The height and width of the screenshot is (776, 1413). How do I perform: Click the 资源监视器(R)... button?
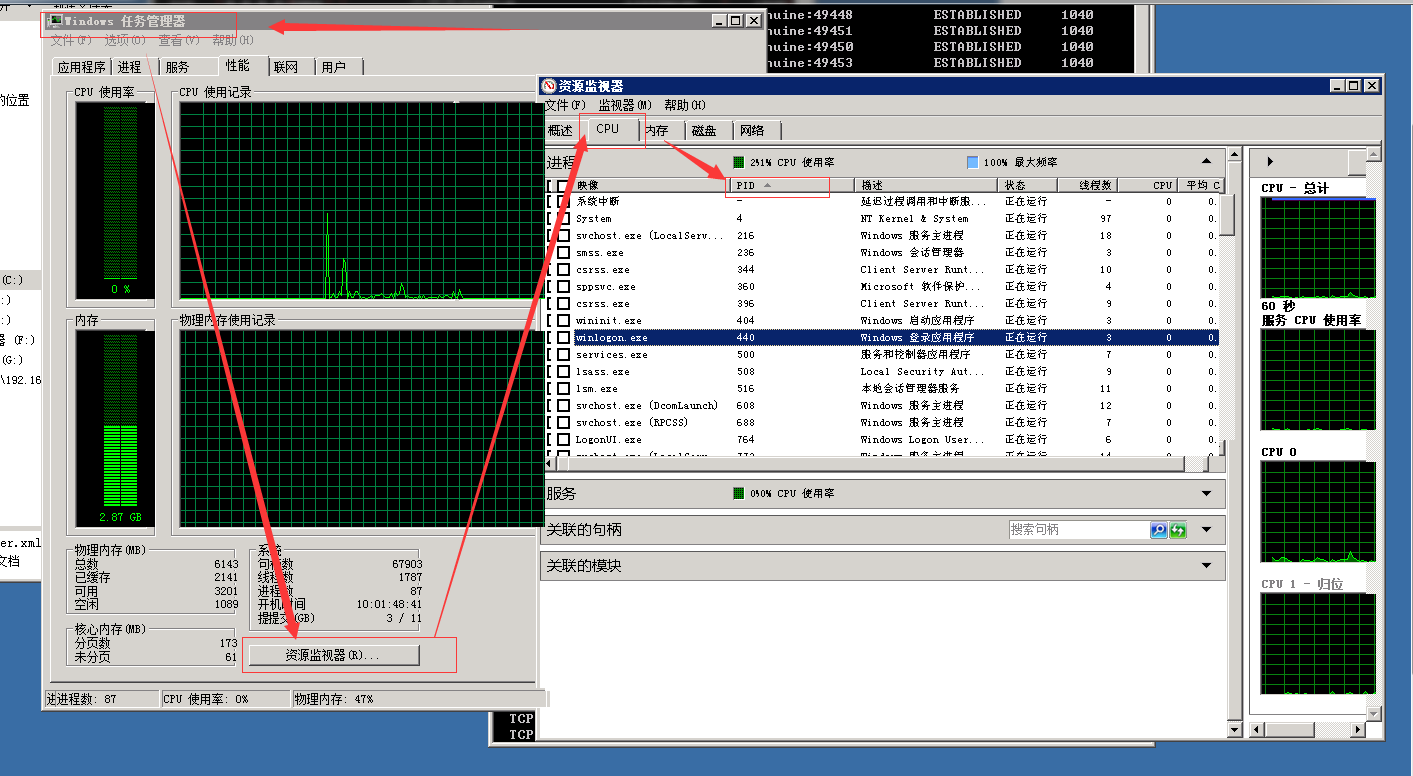pos(334,655)
